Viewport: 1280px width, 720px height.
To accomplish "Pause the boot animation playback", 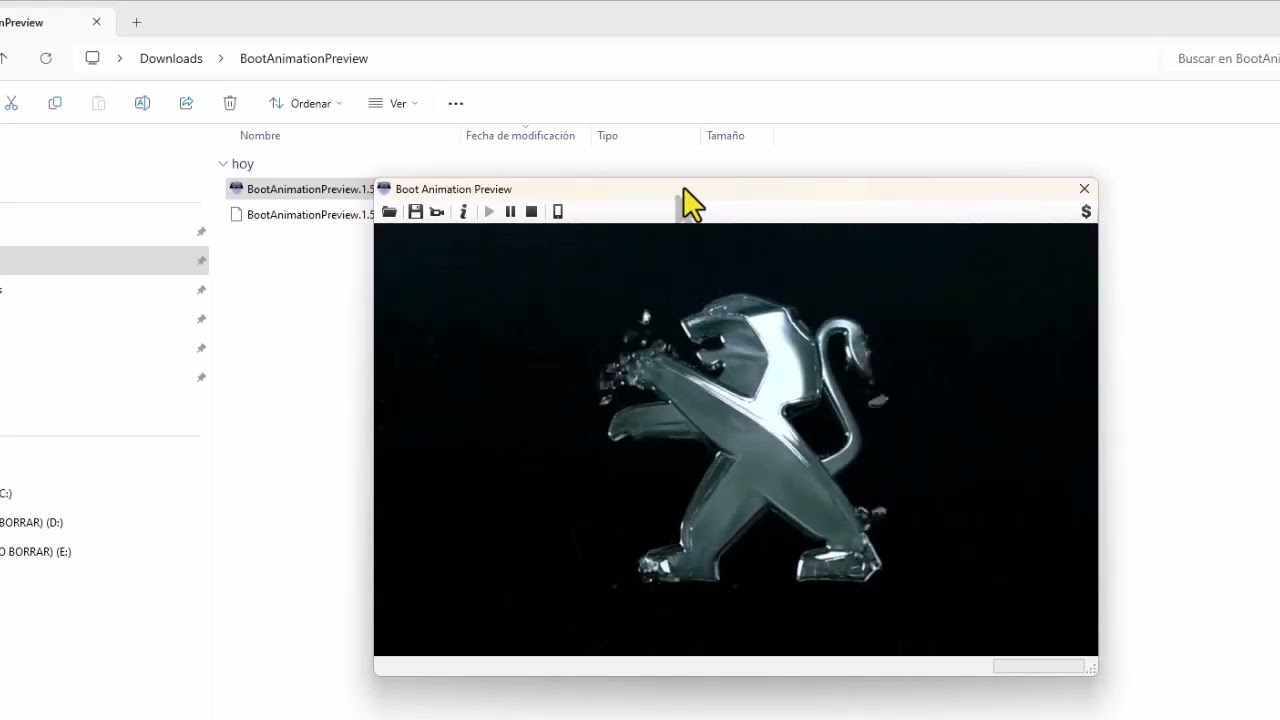I will click(510, 212).
